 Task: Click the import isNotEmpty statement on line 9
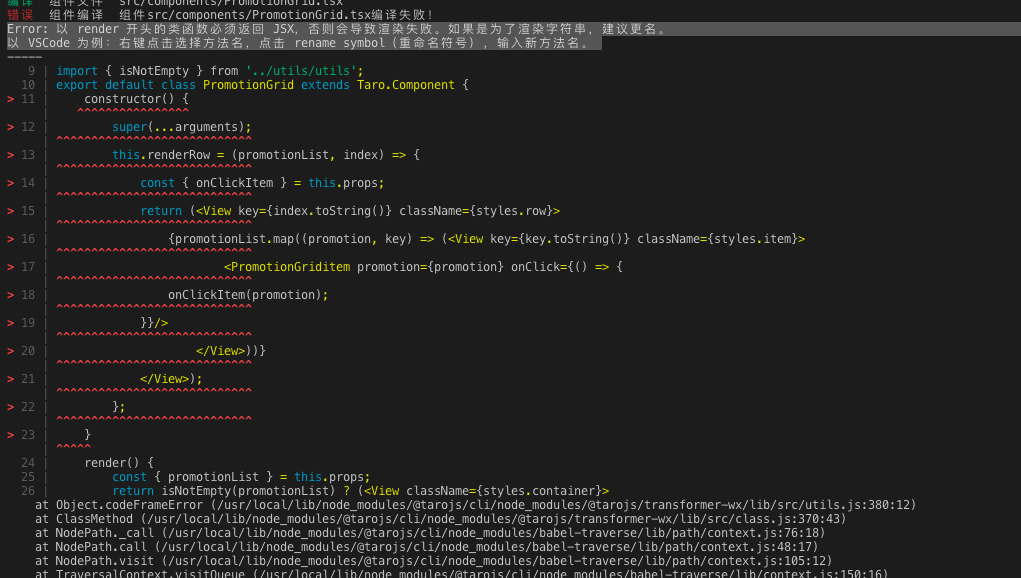[x=210, y=71]
